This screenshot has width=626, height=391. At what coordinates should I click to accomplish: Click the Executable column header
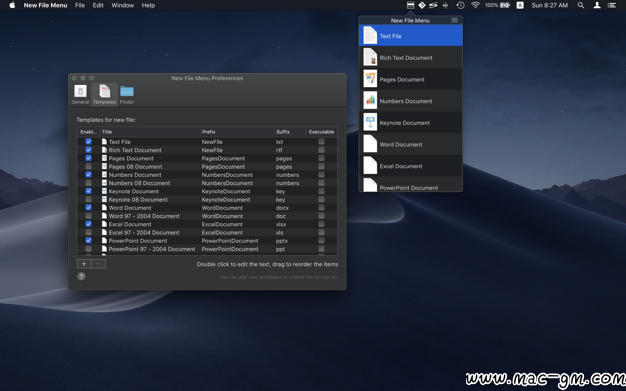click(x=321, y=131)
